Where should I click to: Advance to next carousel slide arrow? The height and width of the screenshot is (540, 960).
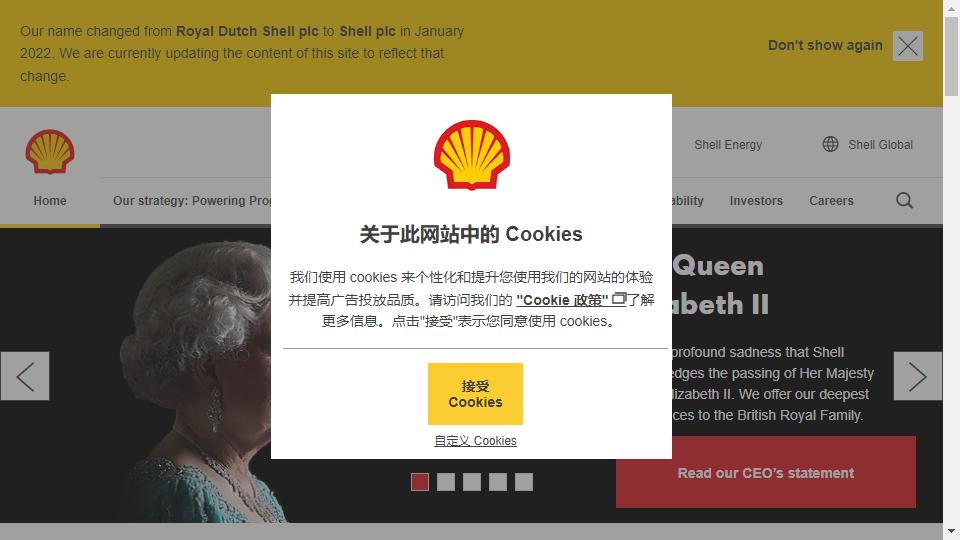tap(917, 376)
